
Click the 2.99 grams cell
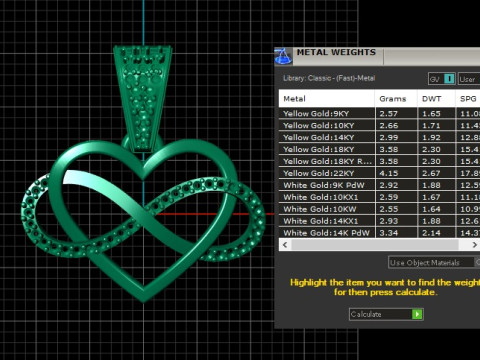(x=389, y=137)
